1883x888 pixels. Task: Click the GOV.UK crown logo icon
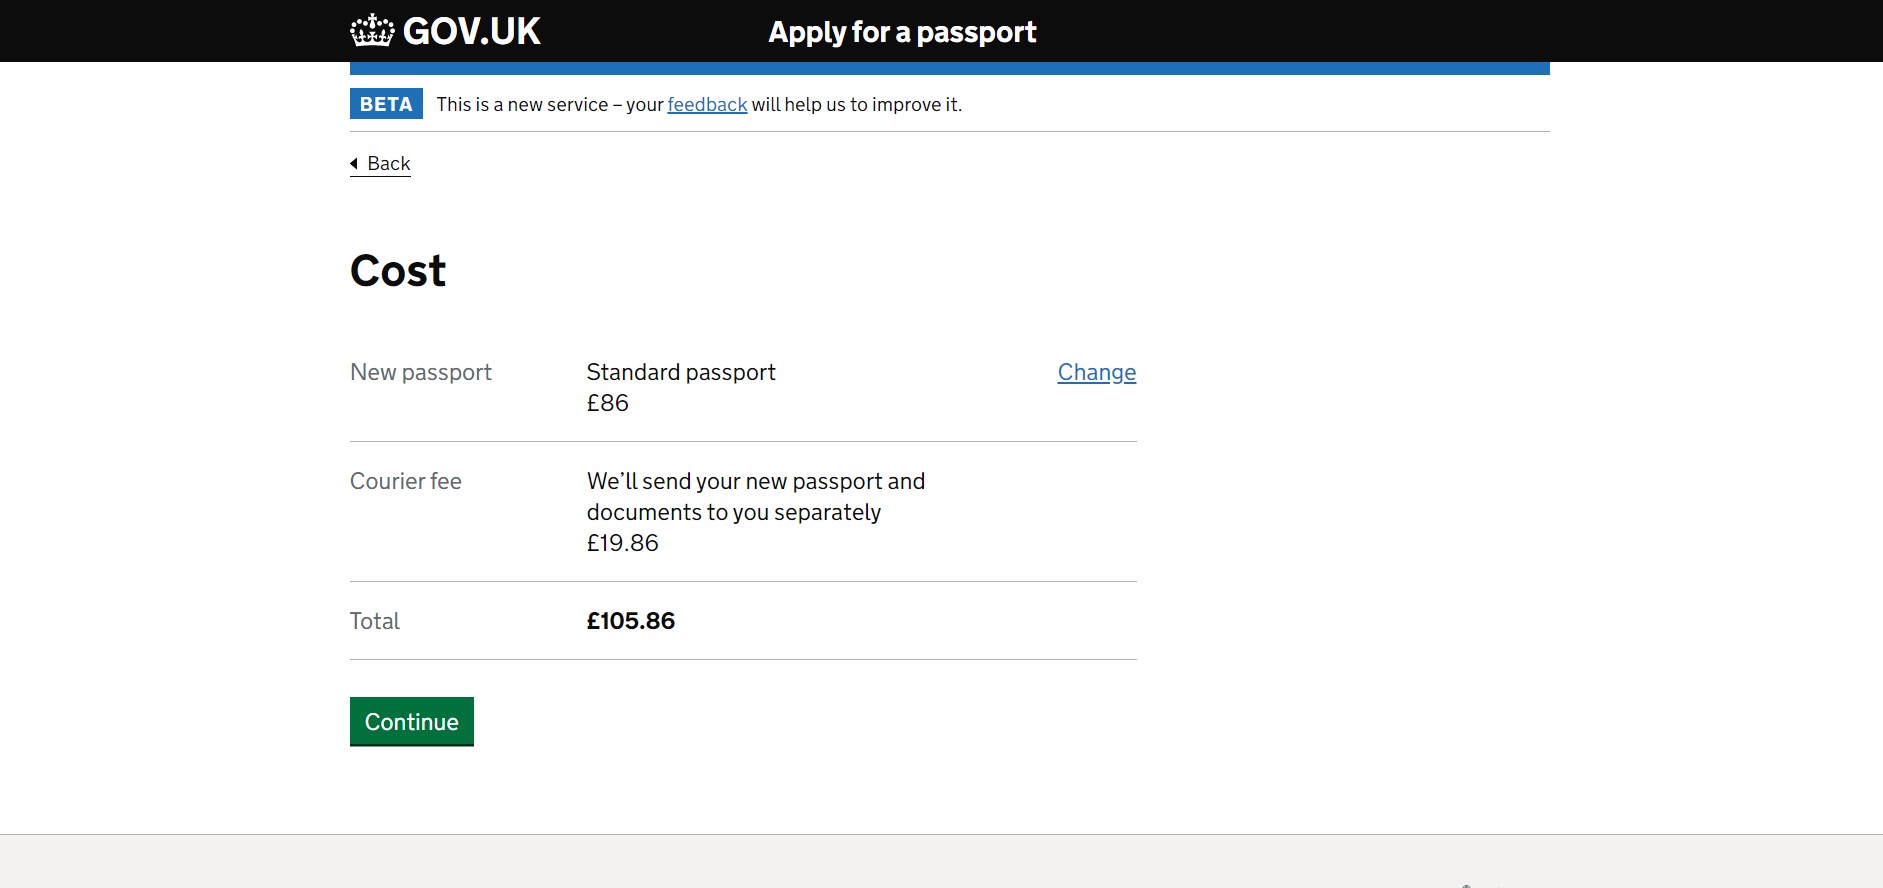372,31
